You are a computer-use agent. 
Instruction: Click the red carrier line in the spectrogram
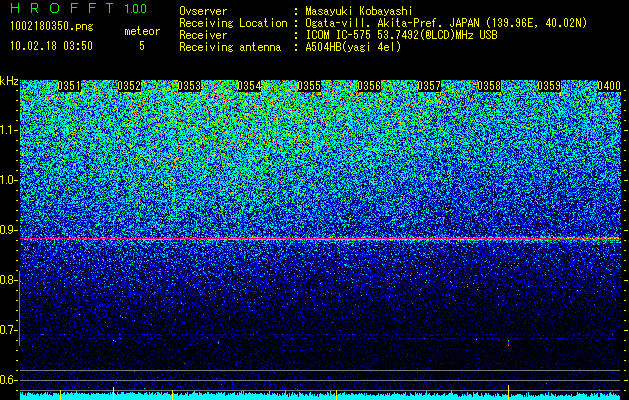click(321, 239)
